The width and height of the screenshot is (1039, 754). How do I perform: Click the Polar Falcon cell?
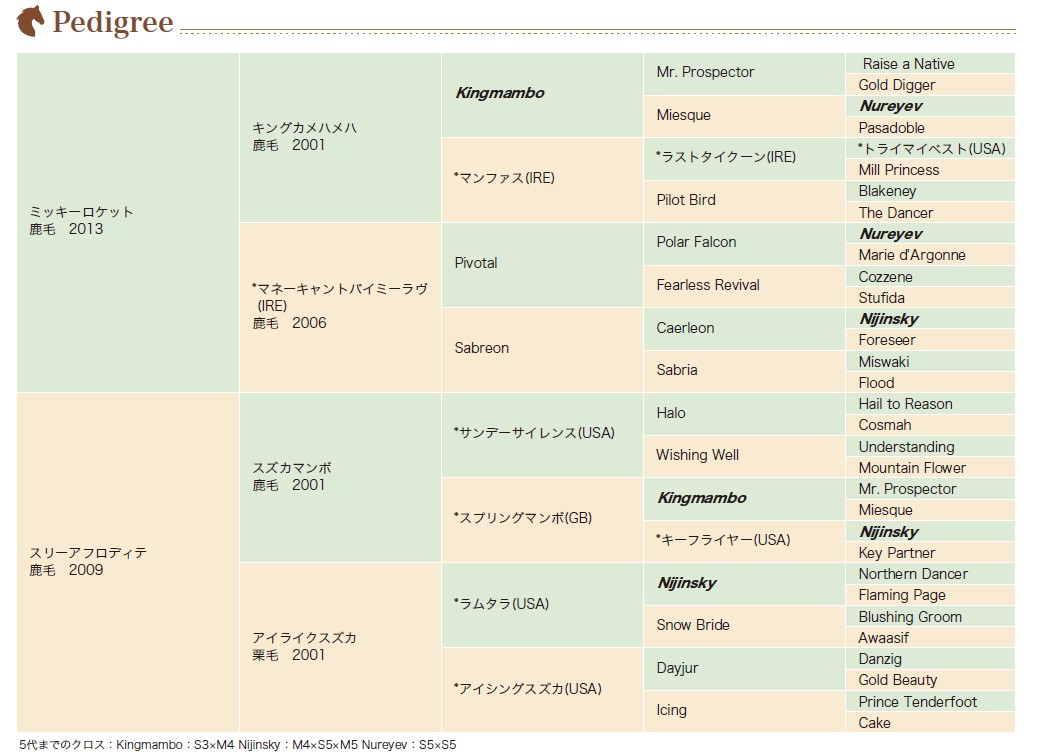(x=744, y=244)
